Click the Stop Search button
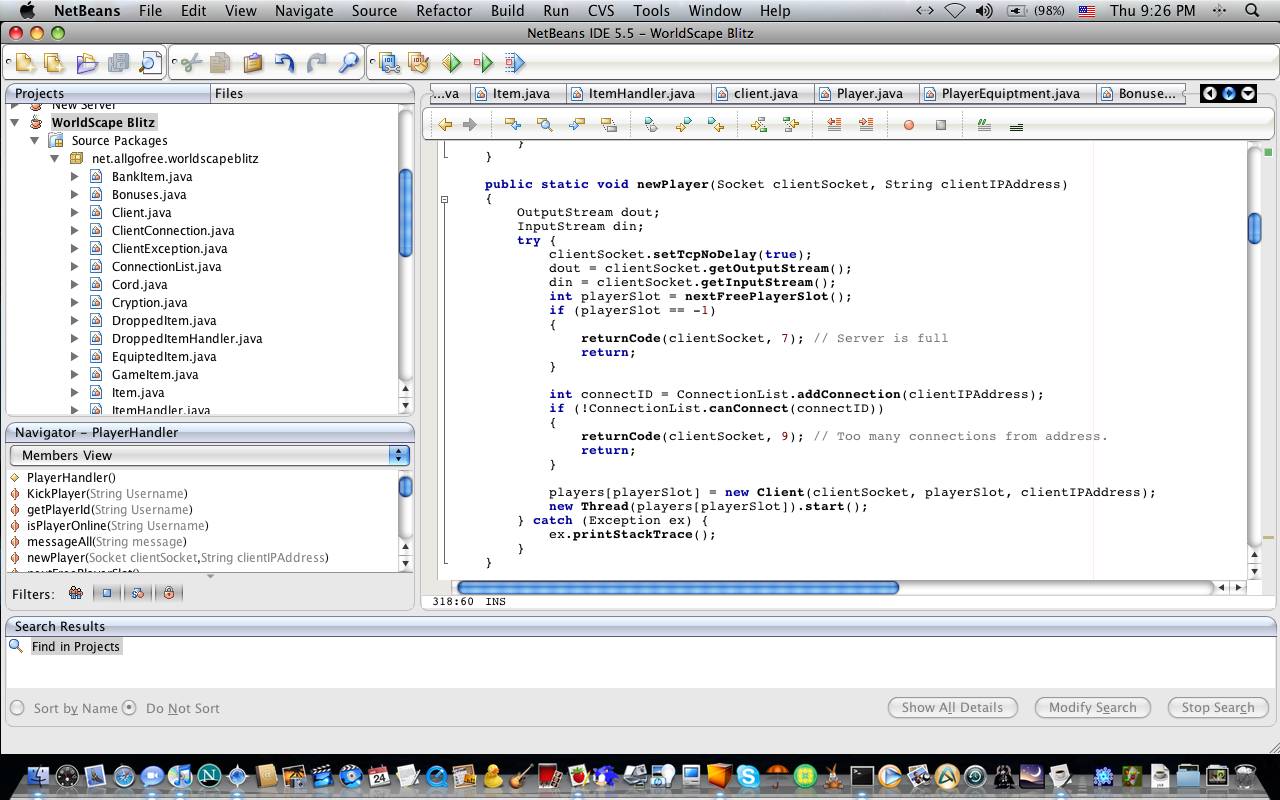The height and width of the screenshot is (800, 1280). 1217,707
